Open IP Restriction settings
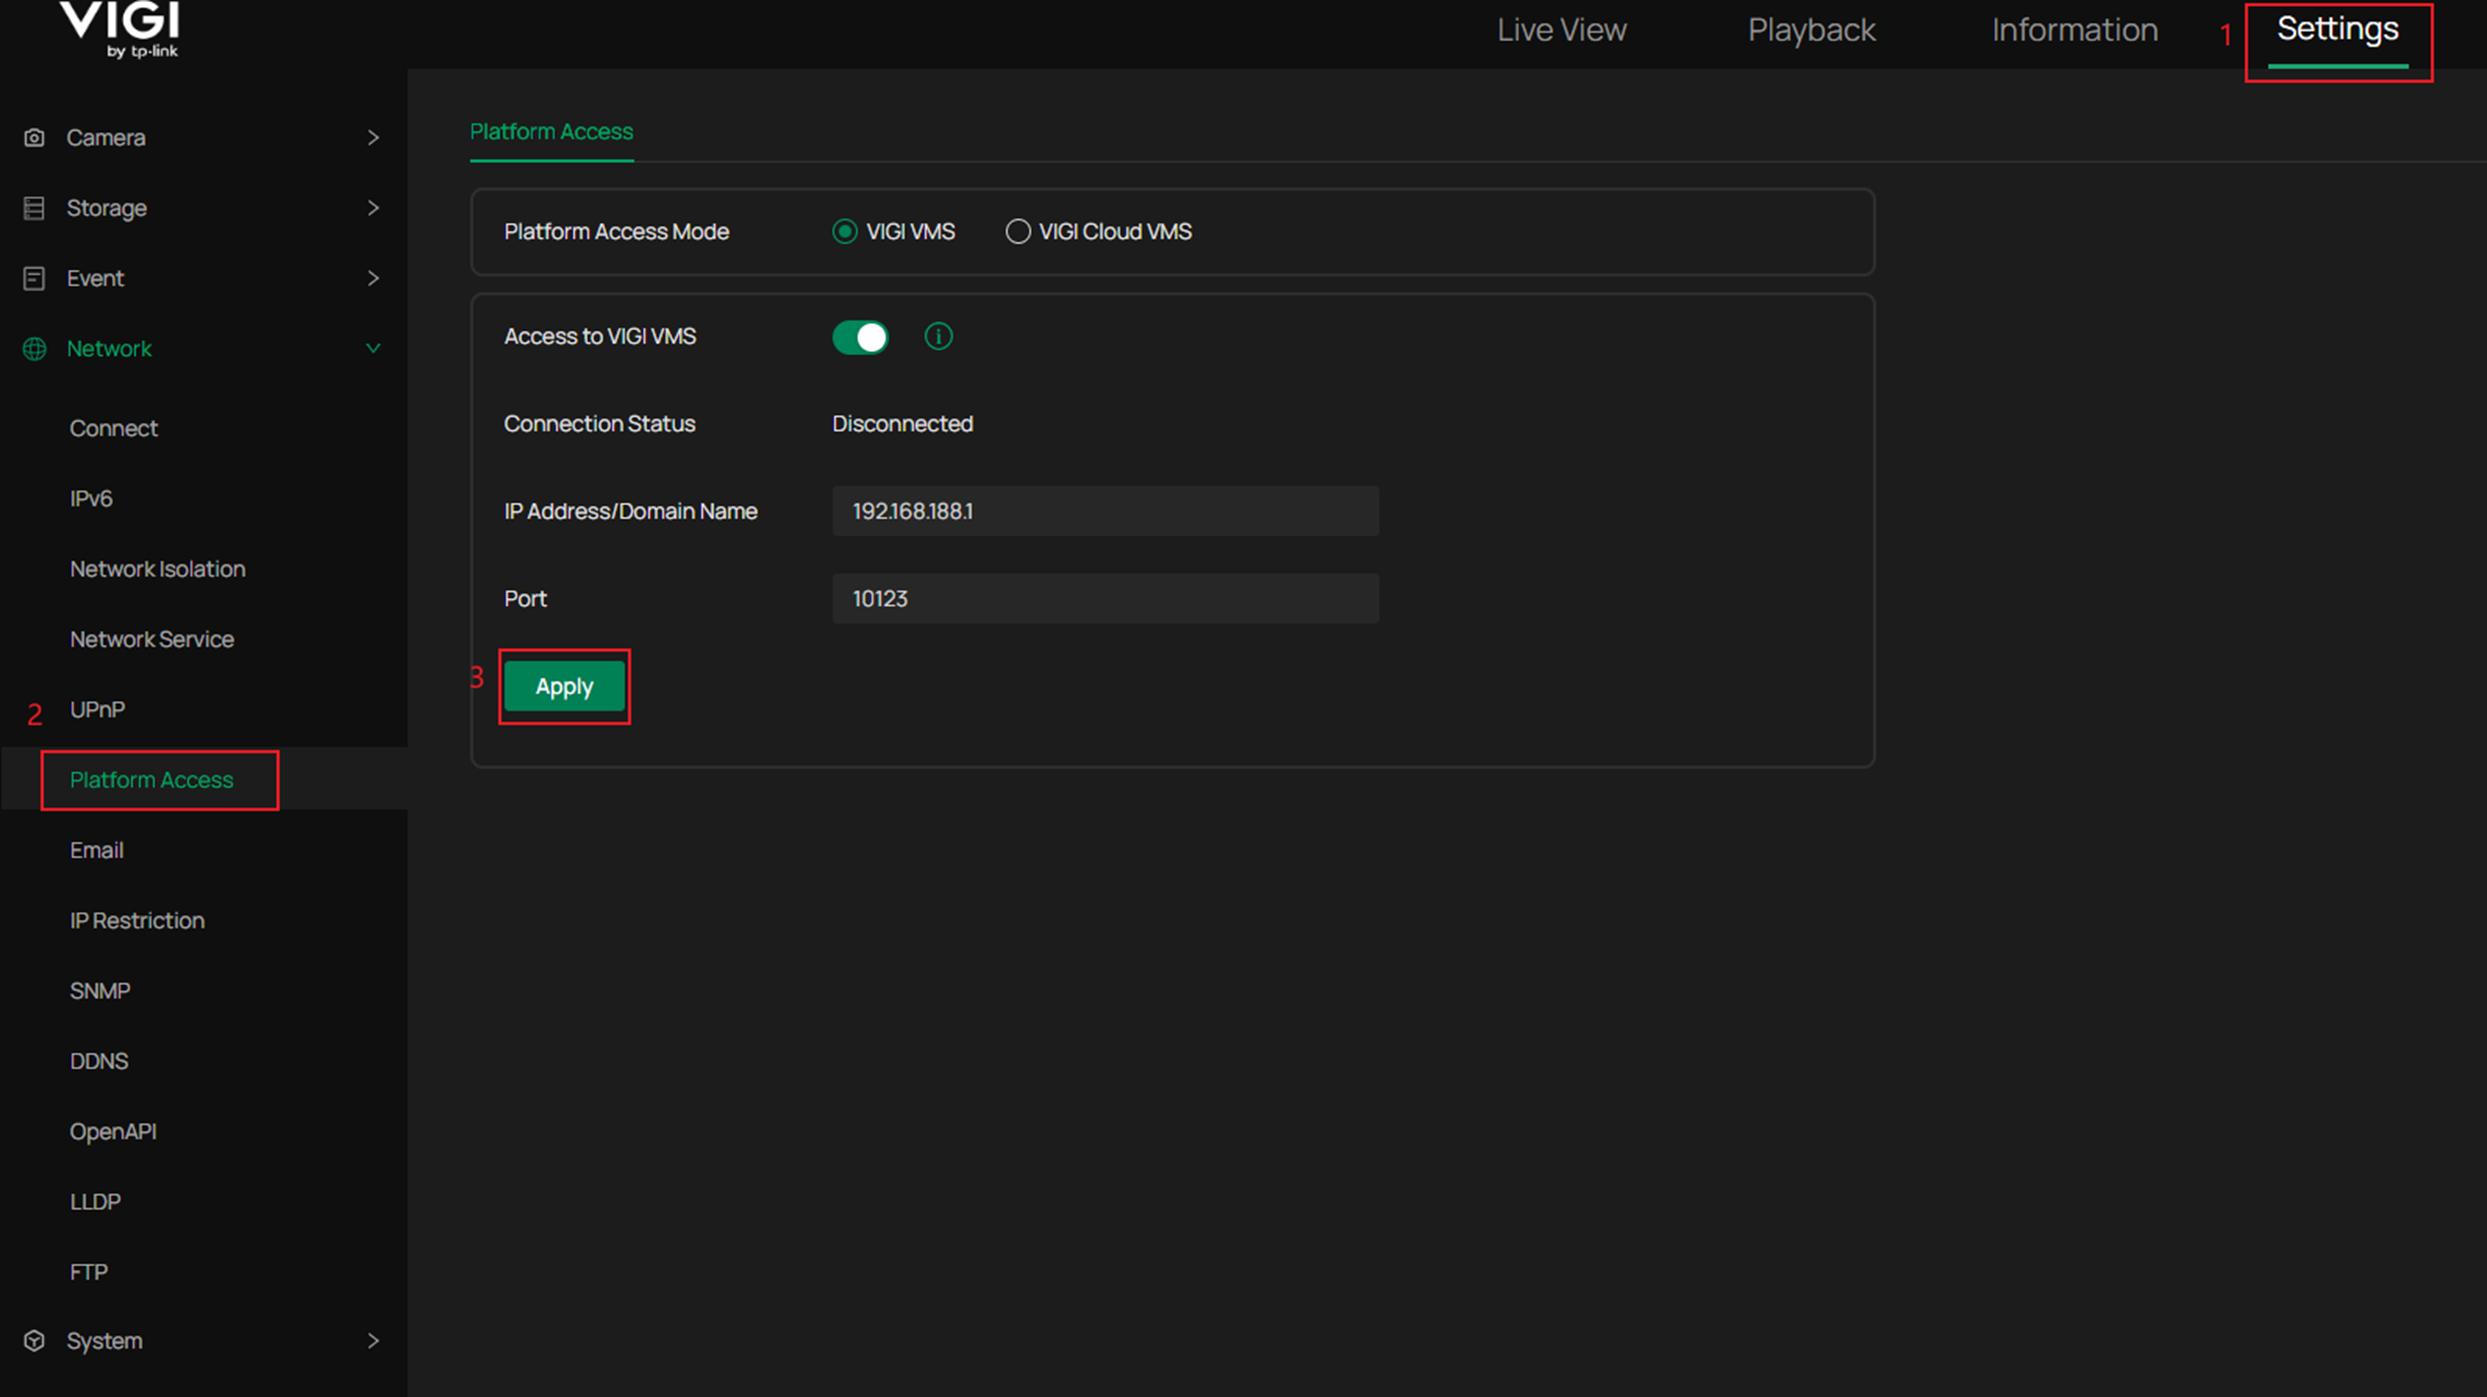Viewport: 2487px width, 1397px height. (137, 921)
